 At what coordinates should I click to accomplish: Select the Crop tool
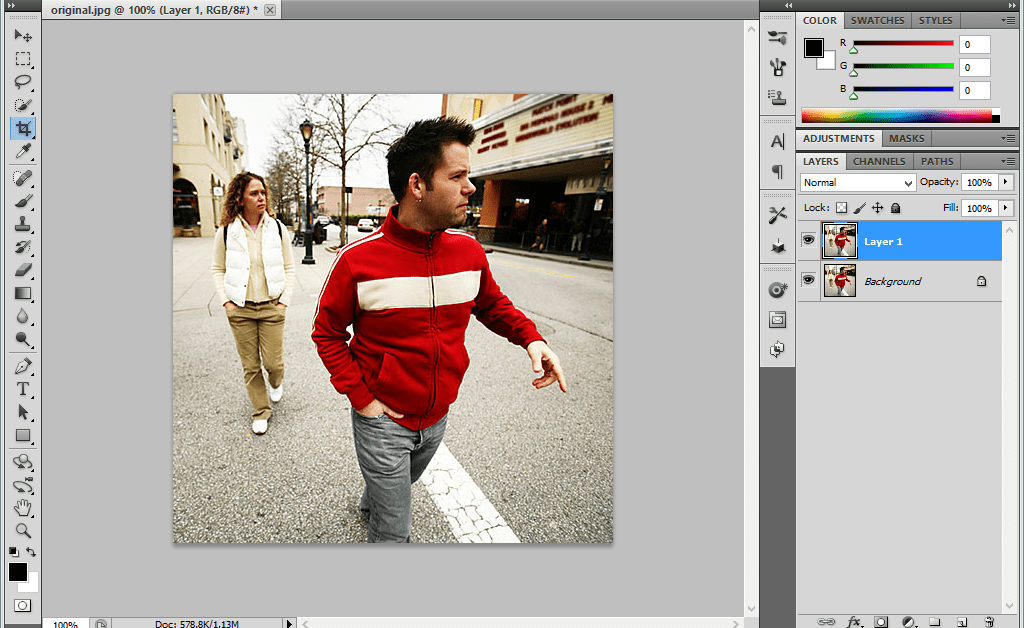tap(23, 128)
